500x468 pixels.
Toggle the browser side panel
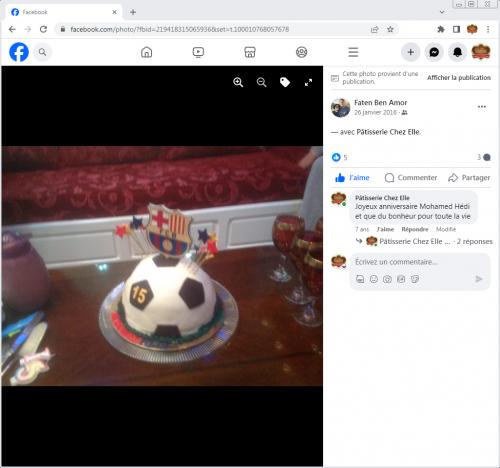click(x=456, y=29)
